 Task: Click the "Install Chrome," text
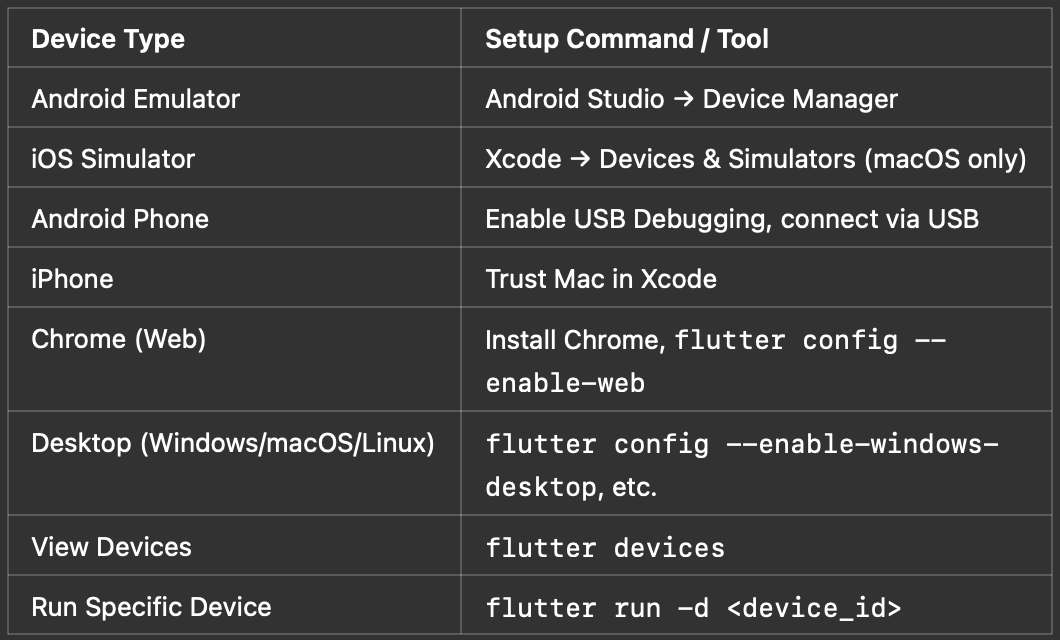click(575, 340)
